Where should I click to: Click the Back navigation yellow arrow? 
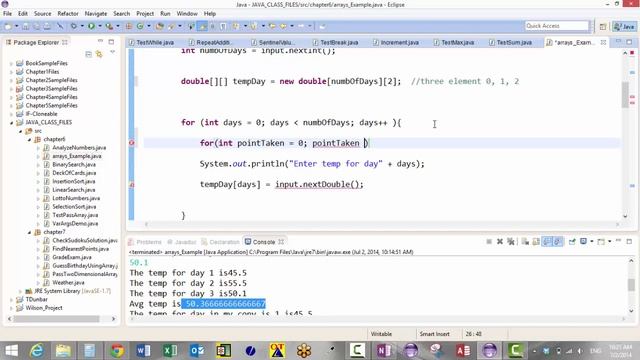[x=282, y=26]
